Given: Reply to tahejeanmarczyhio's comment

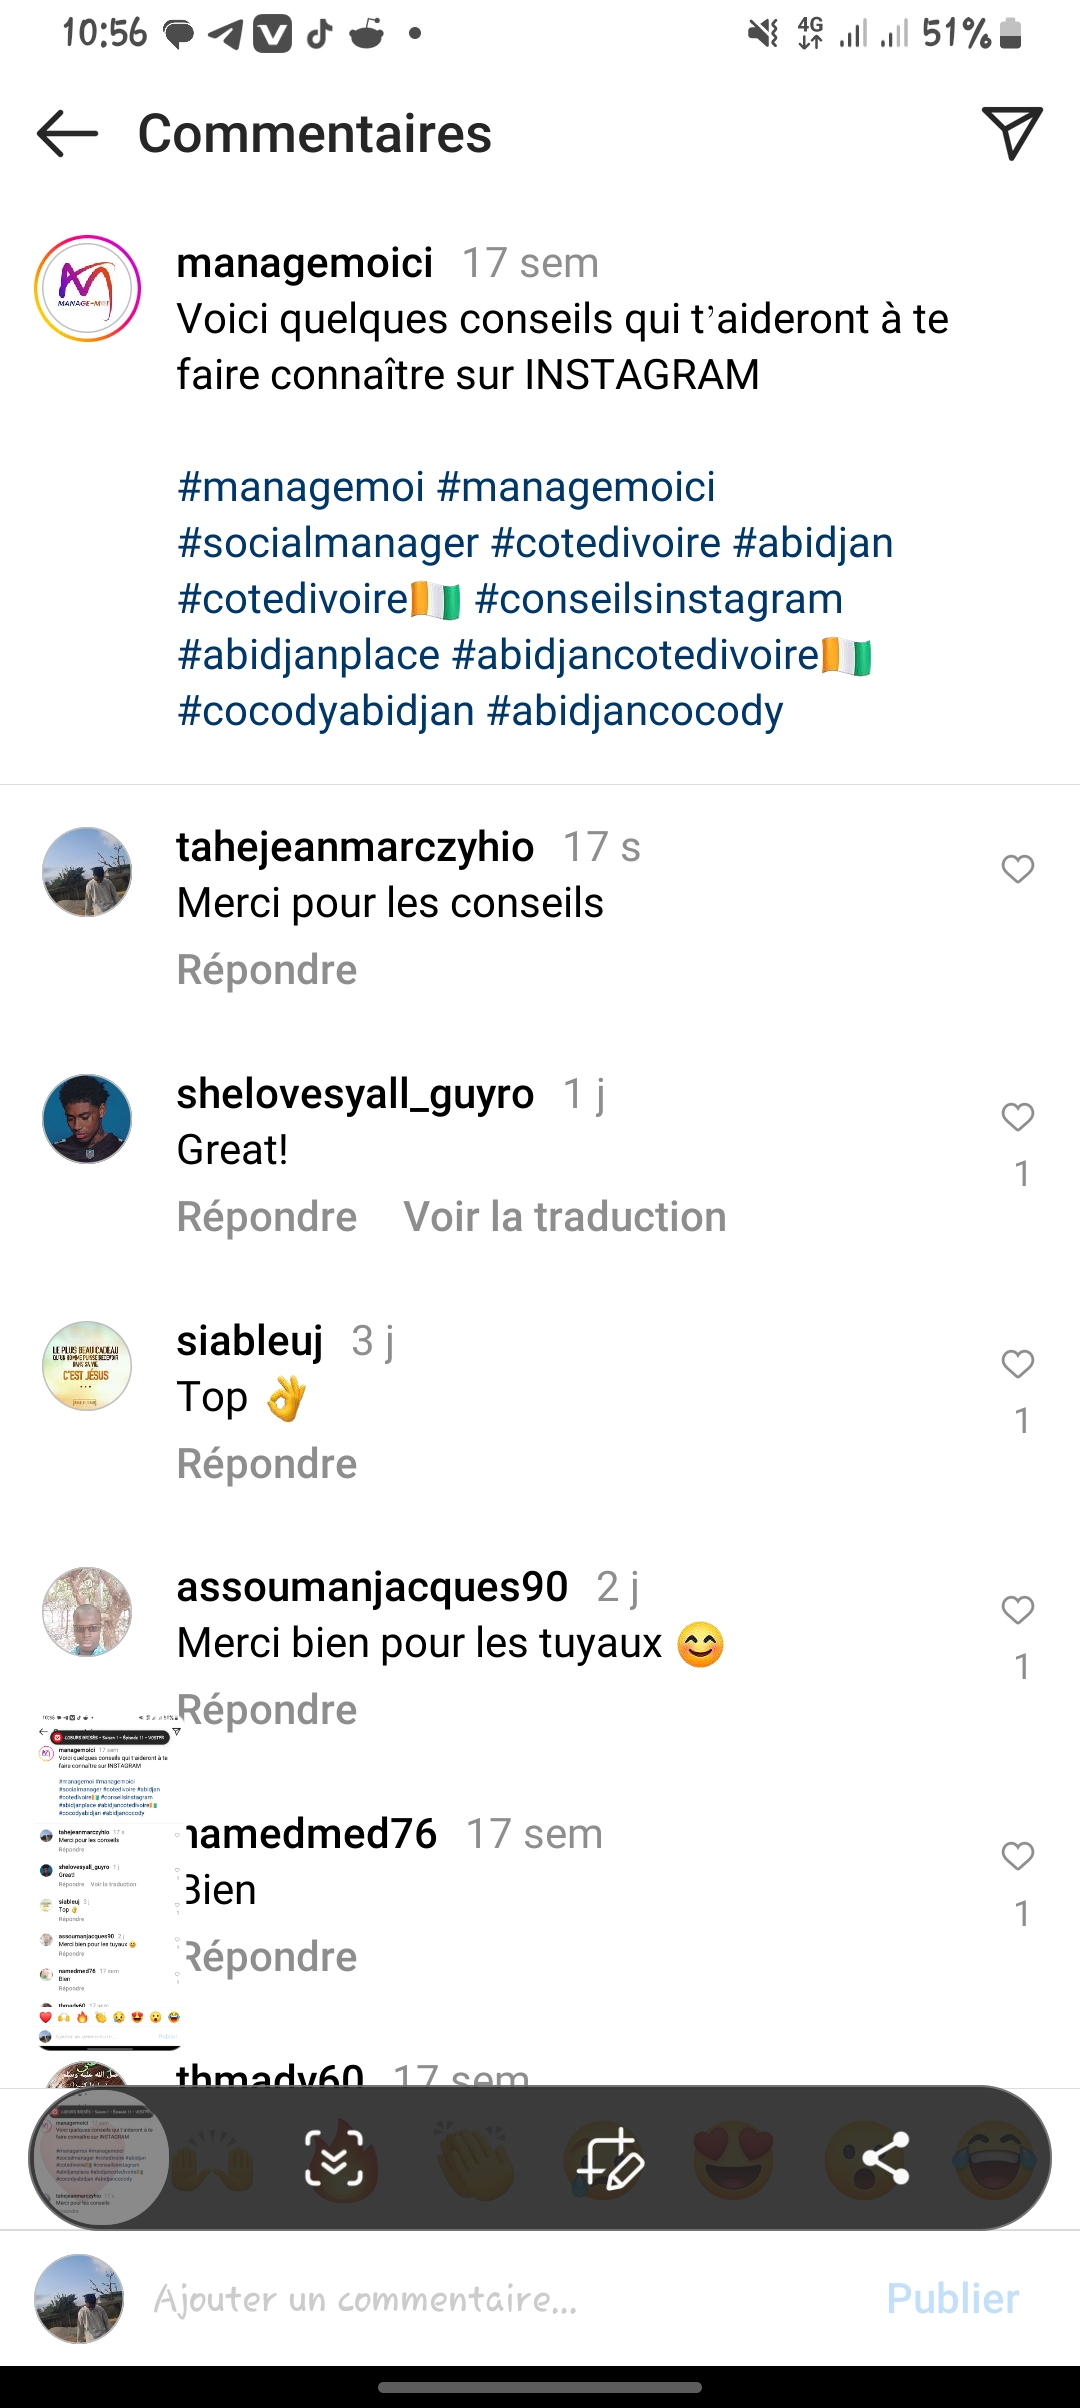Looking at the screenshot, I should (267, 970).
